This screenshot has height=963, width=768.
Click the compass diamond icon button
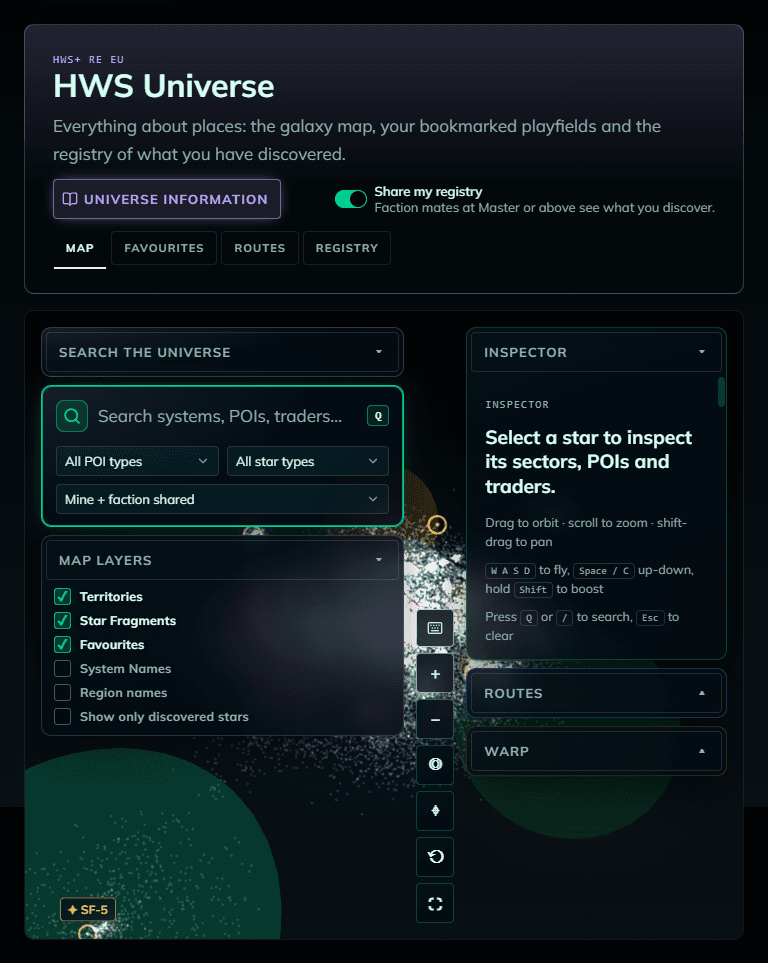(x=435, y=811)
